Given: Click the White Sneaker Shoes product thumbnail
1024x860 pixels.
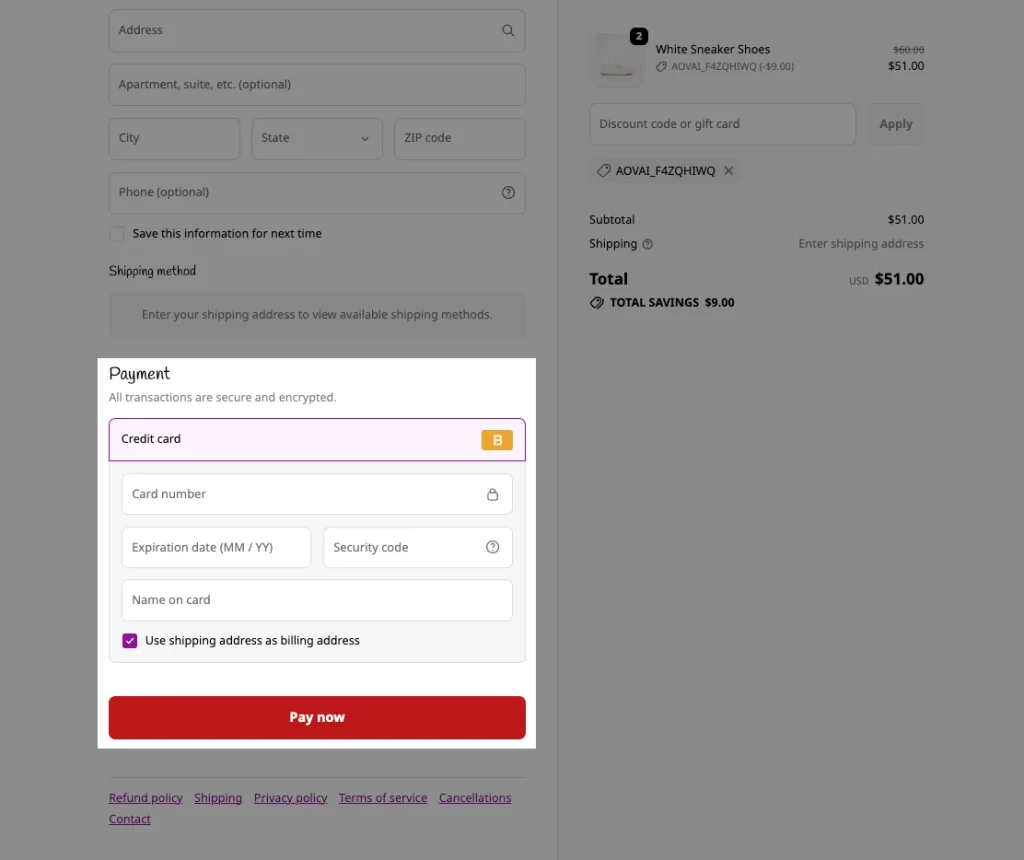Looking at the screenshot, I should (x=616, y=60).
